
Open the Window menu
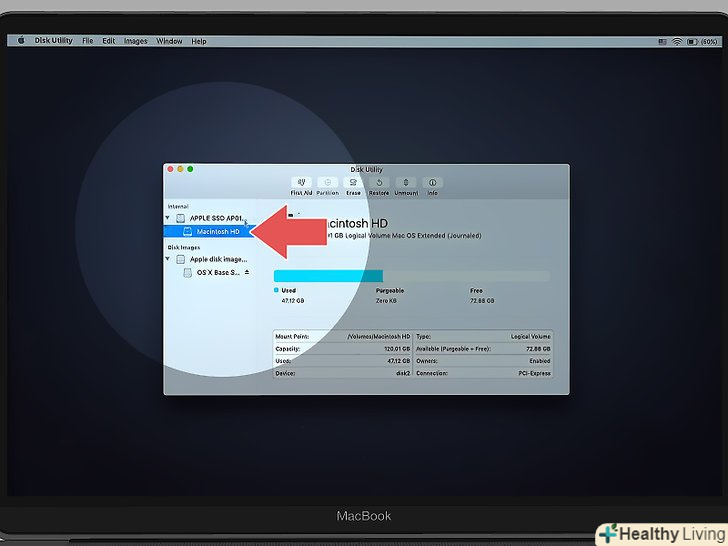click(x=169, y=41)
